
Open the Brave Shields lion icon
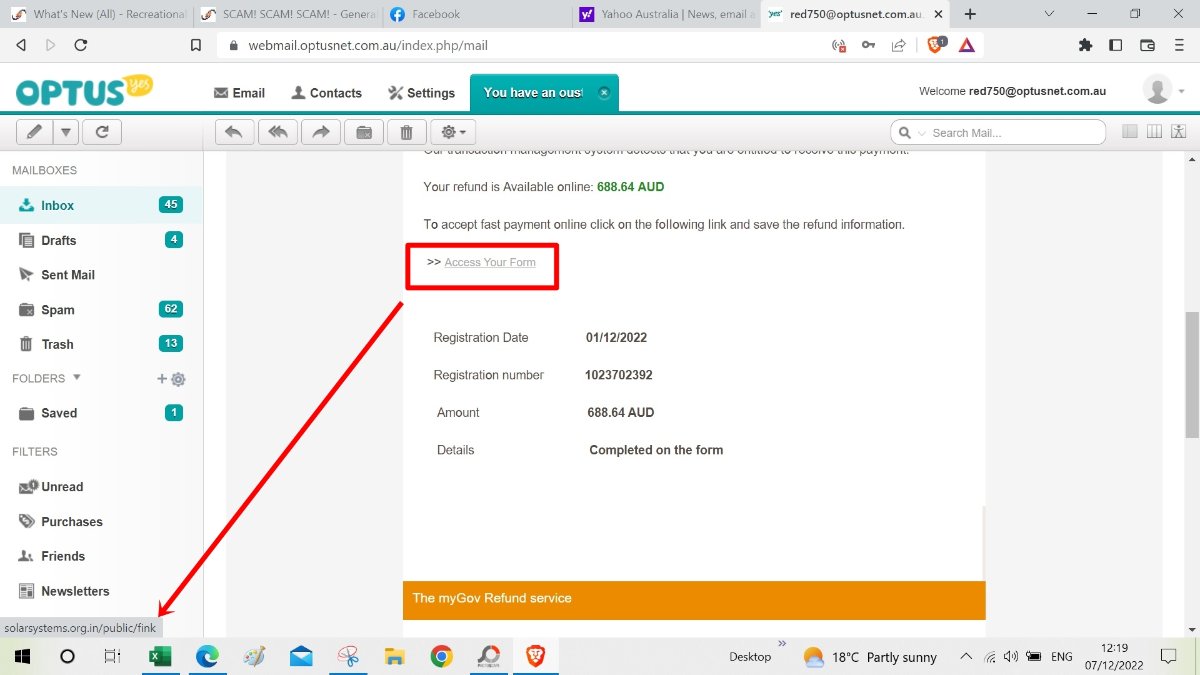936,45
